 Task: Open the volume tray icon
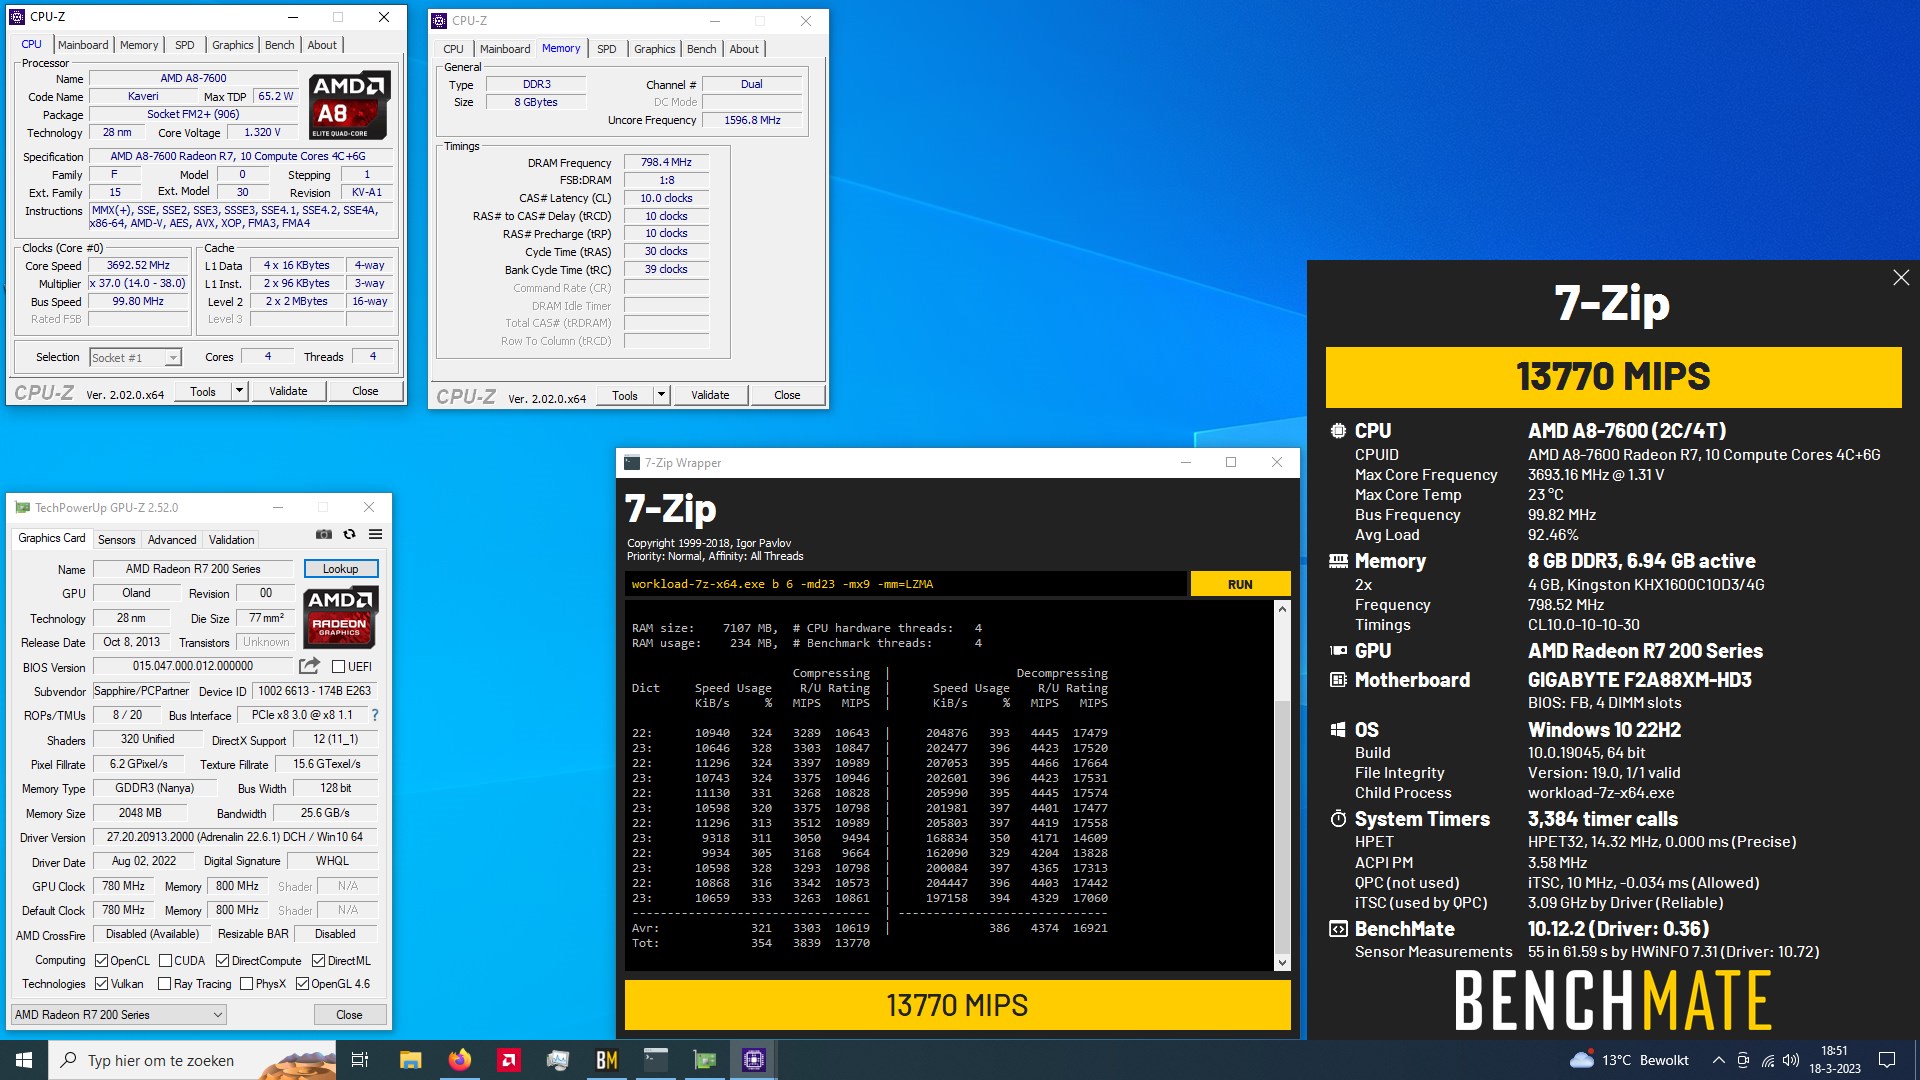click(x=1791, y=1060)
